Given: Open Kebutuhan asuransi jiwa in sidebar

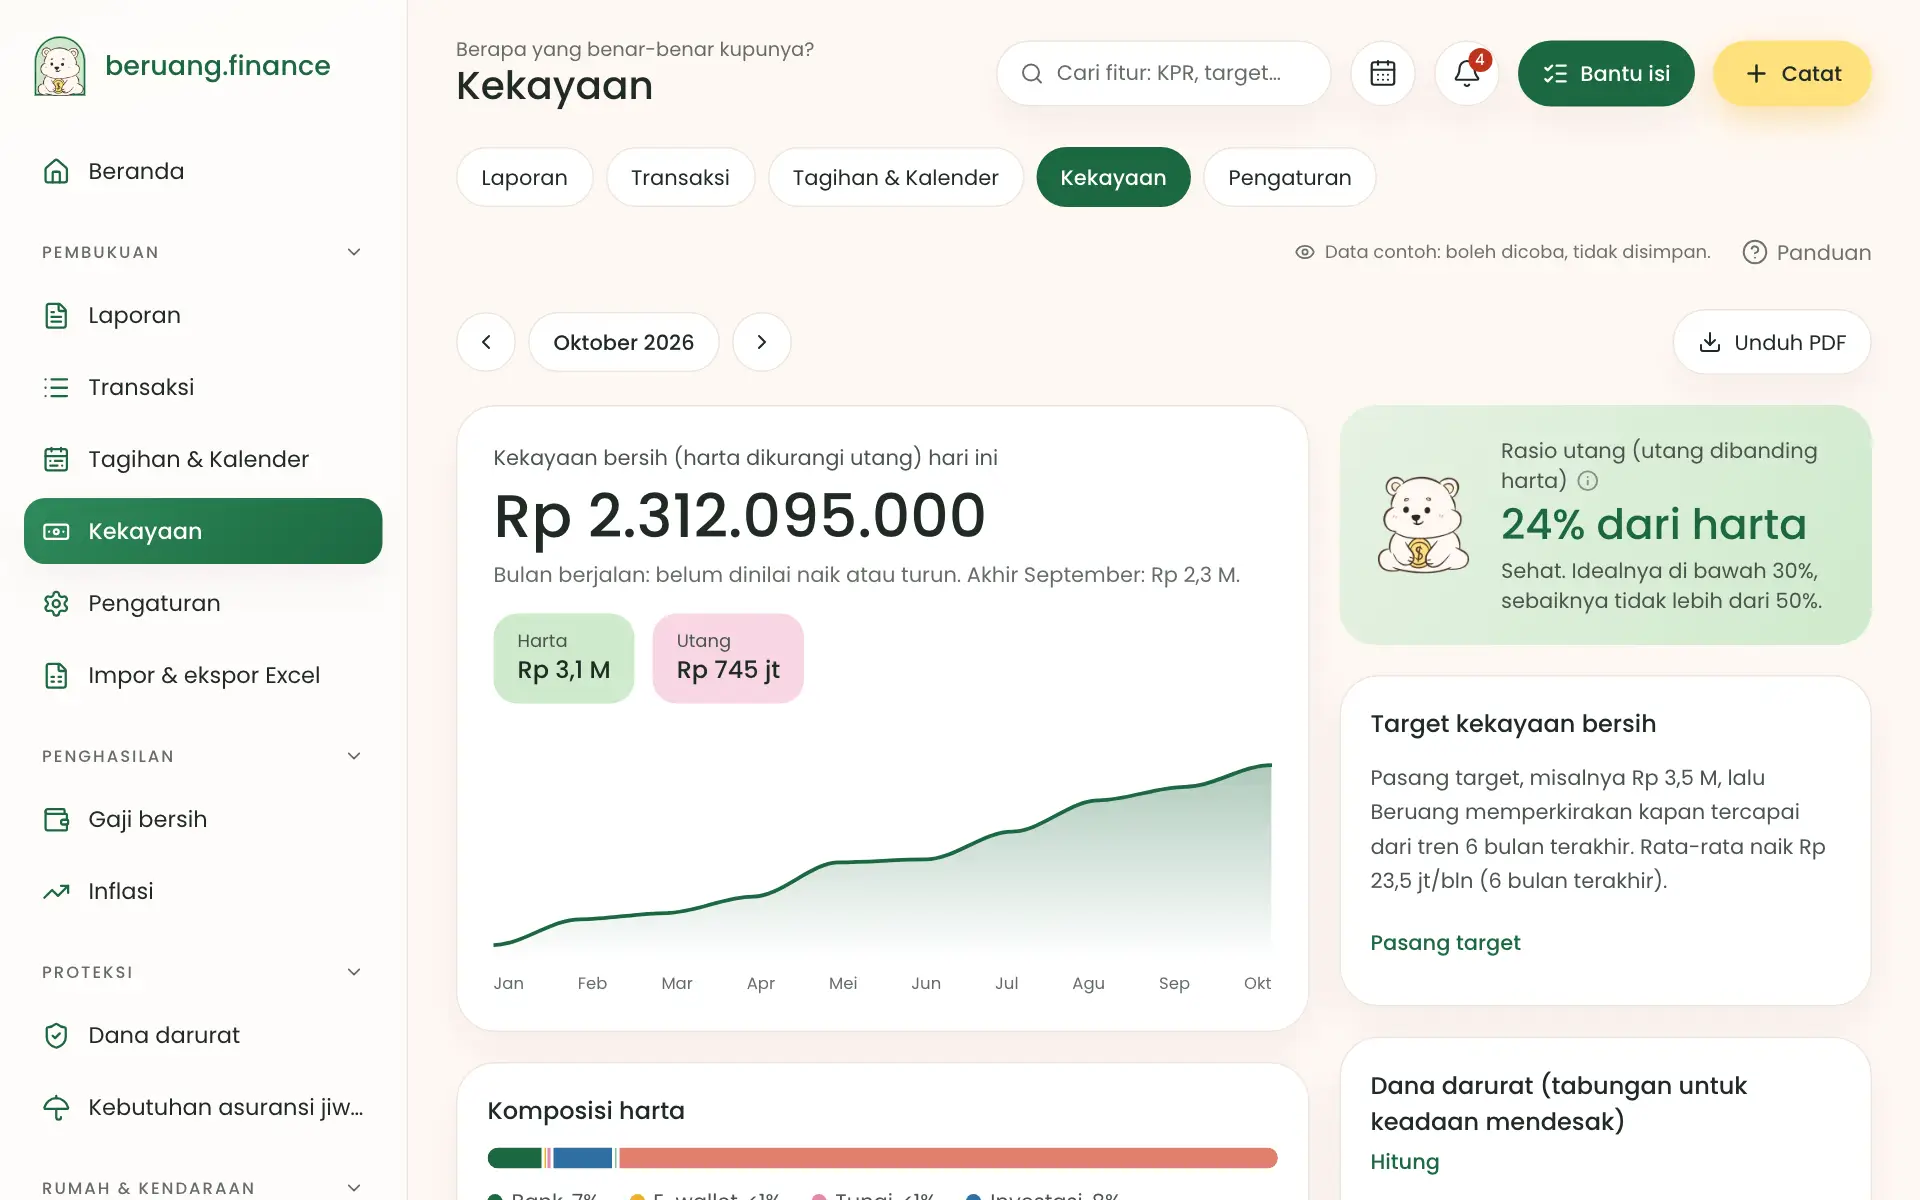Looking at the screenshot, I should 203,1107.
